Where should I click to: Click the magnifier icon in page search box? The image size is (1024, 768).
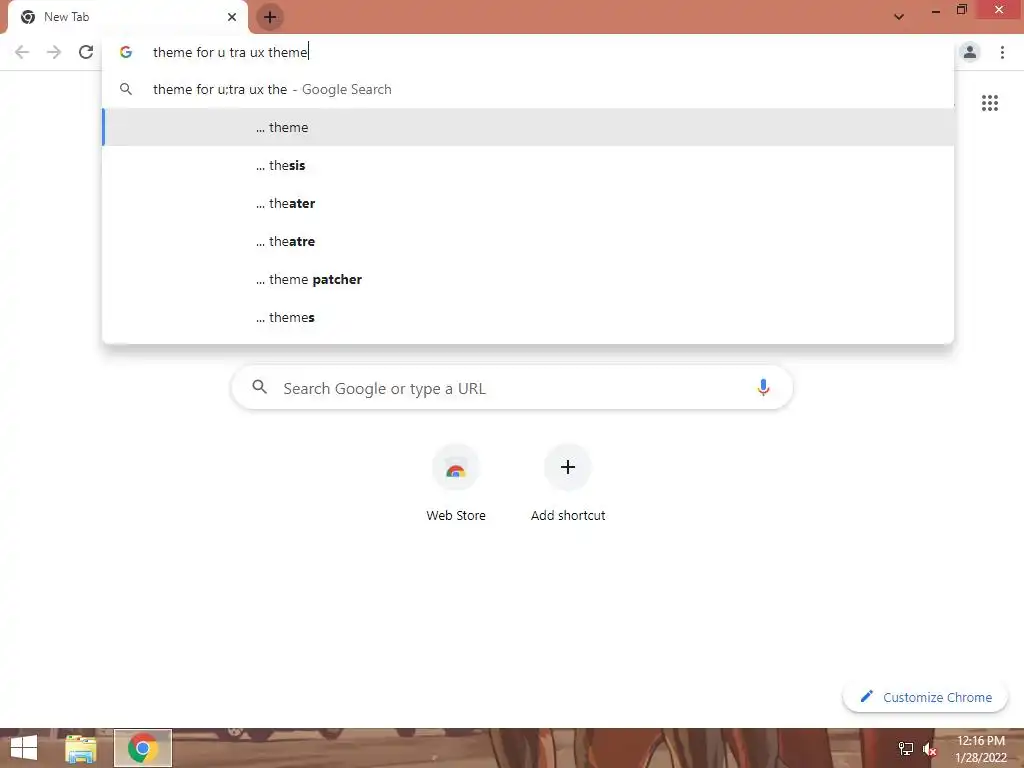tap(259, 387)
